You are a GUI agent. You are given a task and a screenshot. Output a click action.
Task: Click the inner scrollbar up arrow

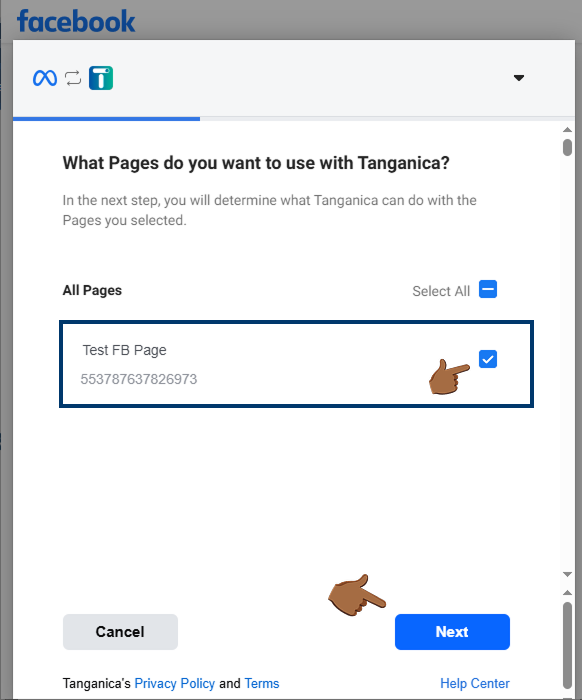point(567,130)
